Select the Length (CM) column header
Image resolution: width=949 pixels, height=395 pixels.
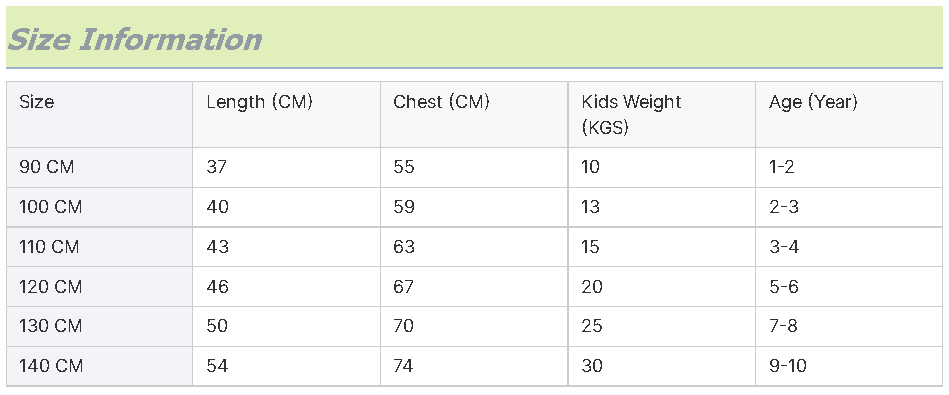[x=260, y=102]
